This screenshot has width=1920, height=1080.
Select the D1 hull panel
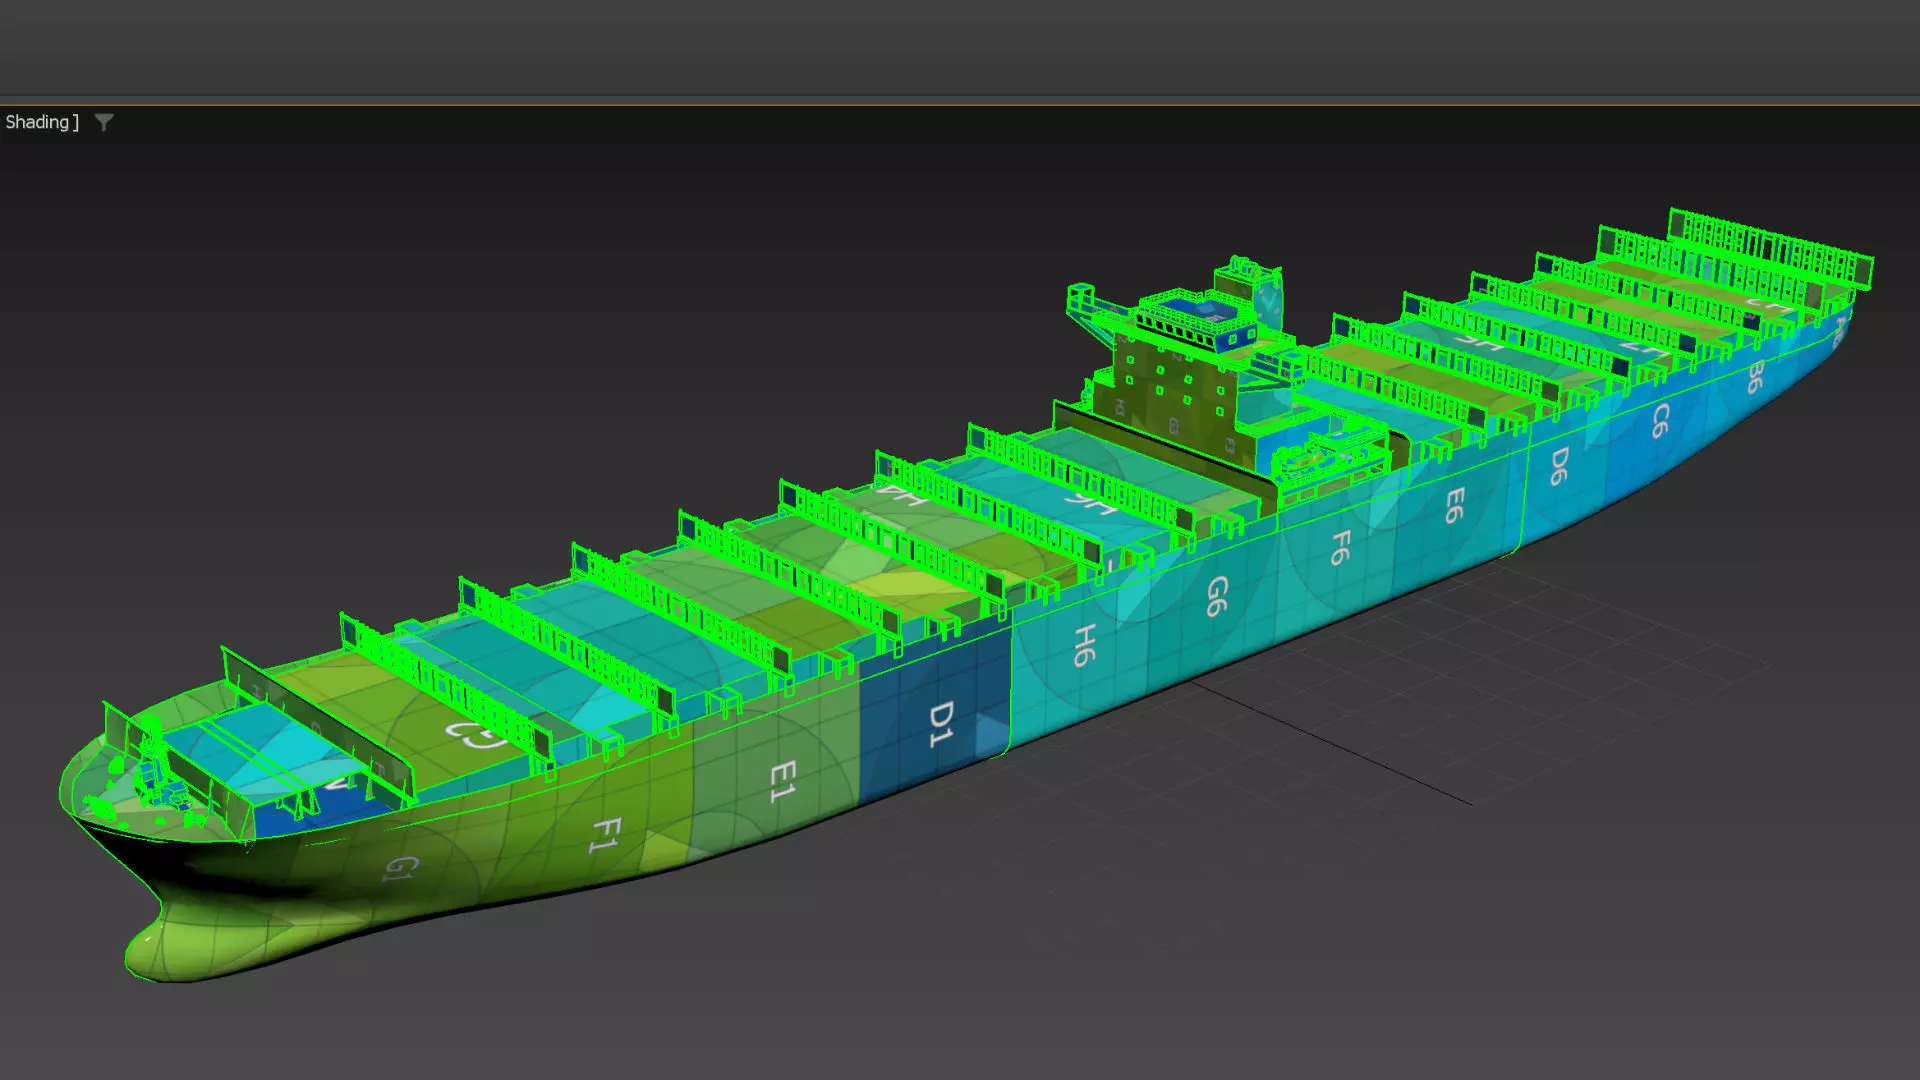(940, 724)
